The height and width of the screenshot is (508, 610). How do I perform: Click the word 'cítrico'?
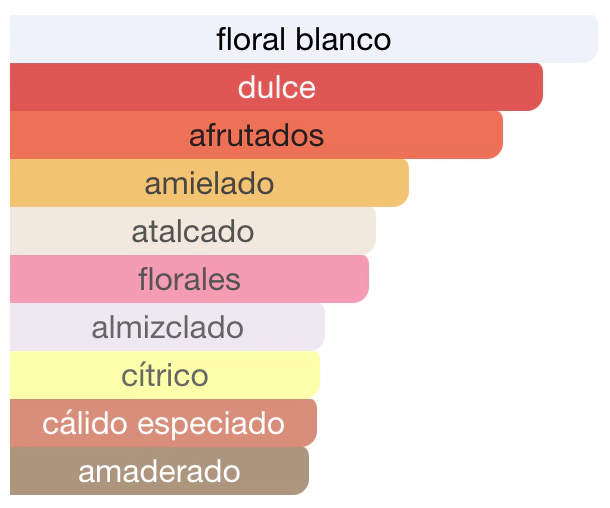point(165,375)
